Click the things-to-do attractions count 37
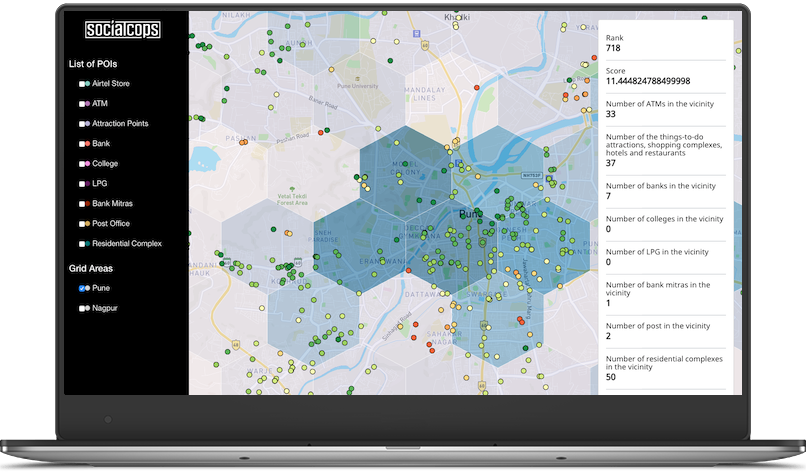806x475 pixels. tap(611, 163)
